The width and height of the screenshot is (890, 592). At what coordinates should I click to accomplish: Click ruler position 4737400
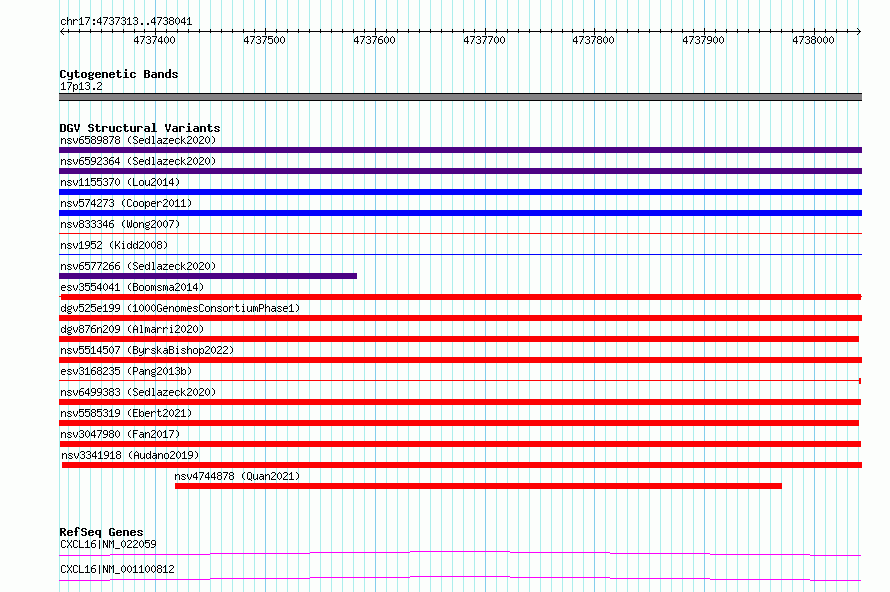[x=154, y=40]
